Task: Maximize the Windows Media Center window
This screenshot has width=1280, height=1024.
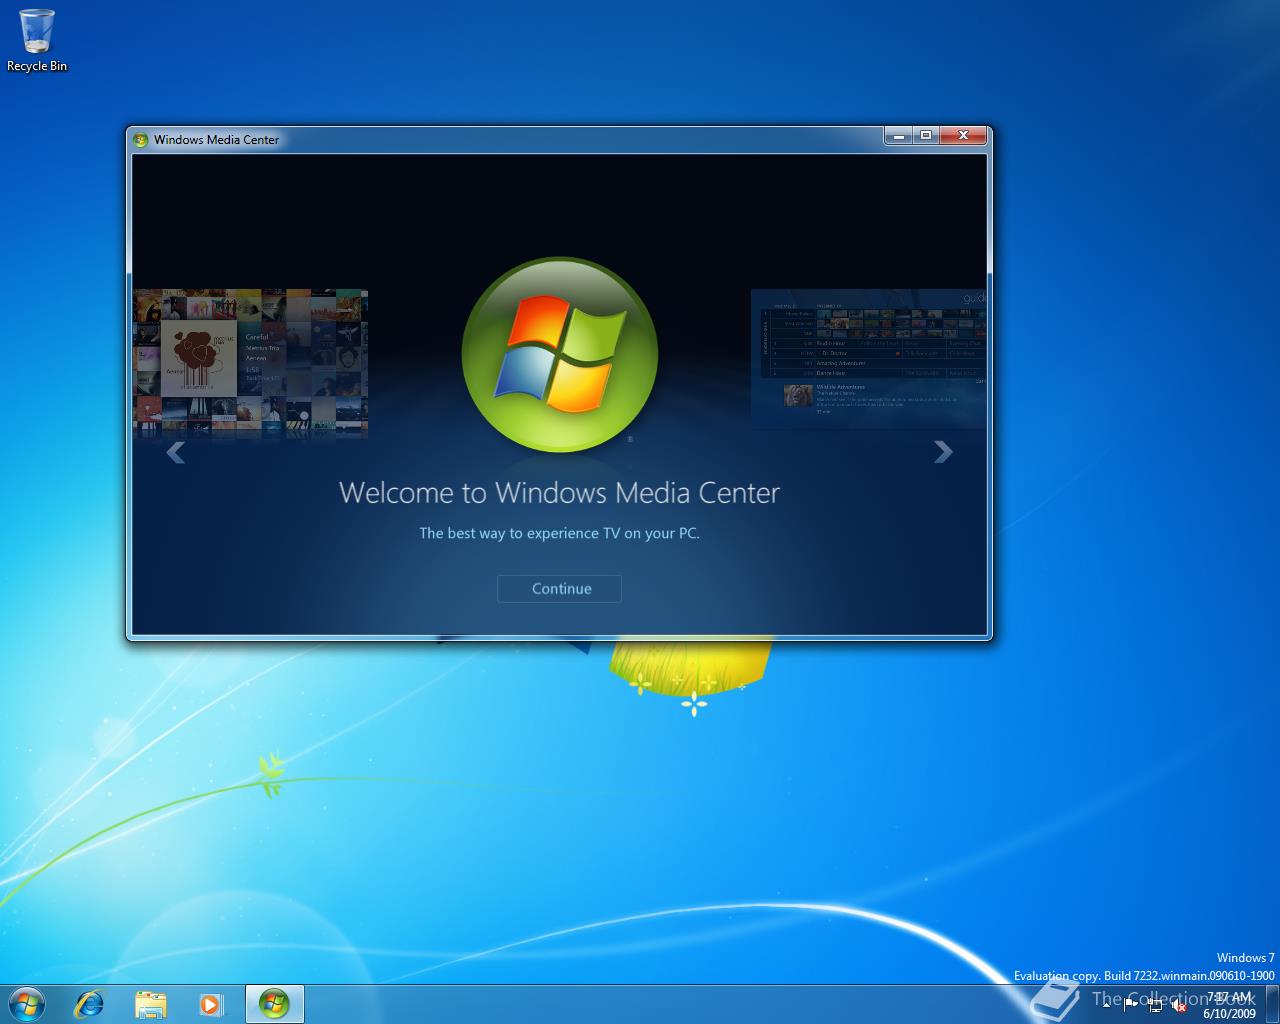Action: (x=926, y=135)
